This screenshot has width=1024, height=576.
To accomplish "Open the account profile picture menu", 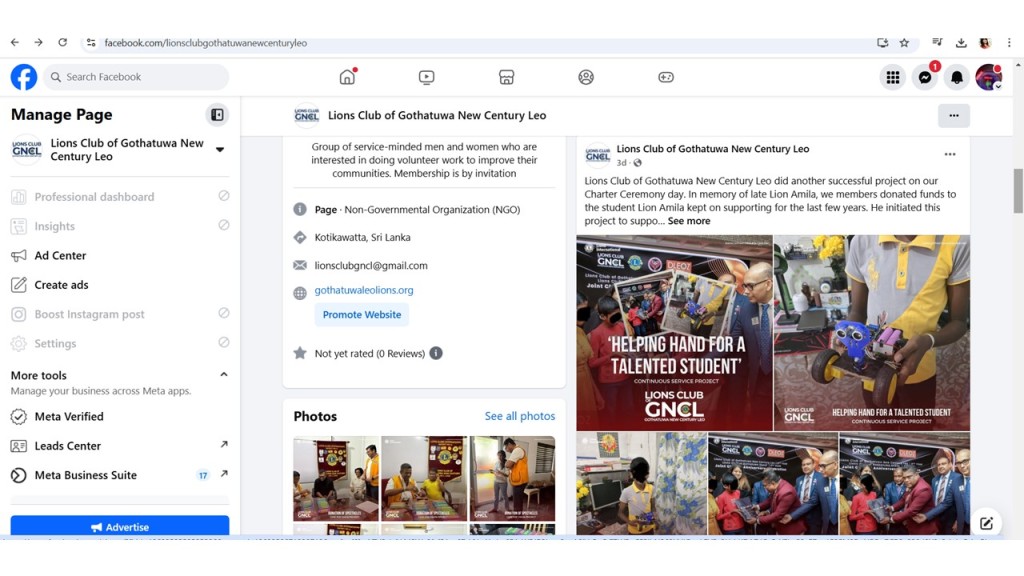I will click(x=989, y=77).
